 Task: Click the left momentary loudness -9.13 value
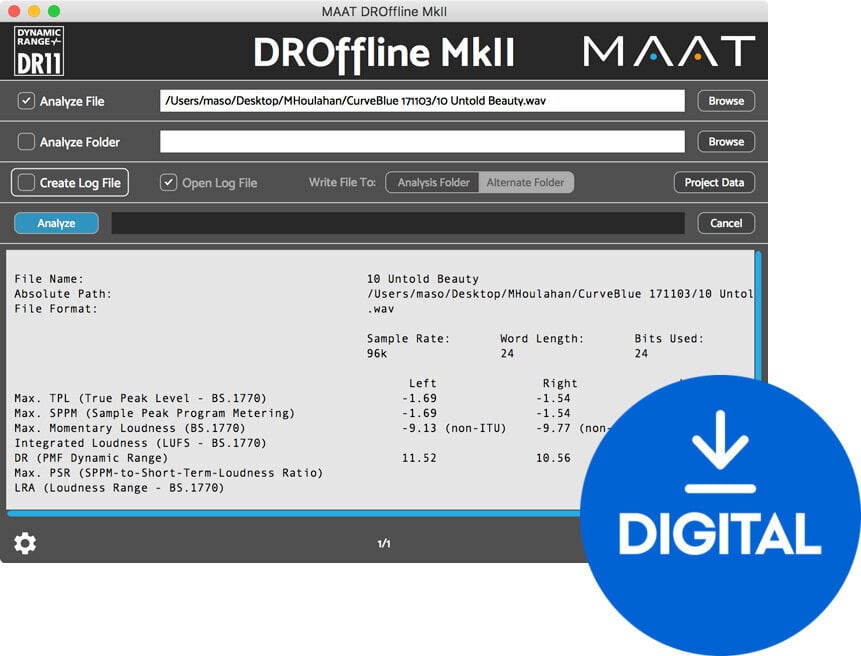pos(419,428)
